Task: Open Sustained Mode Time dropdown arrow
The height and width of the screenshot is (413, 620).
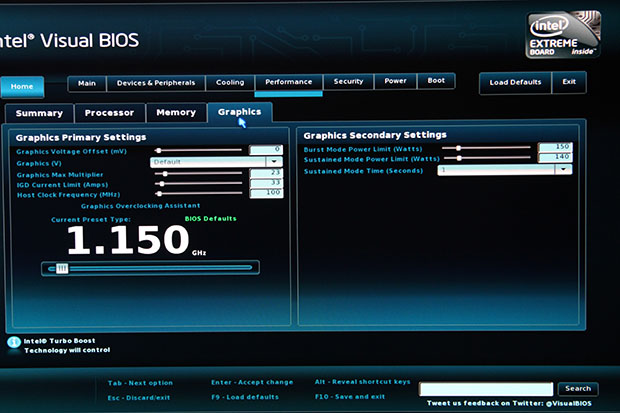Action: pos(563,169)
